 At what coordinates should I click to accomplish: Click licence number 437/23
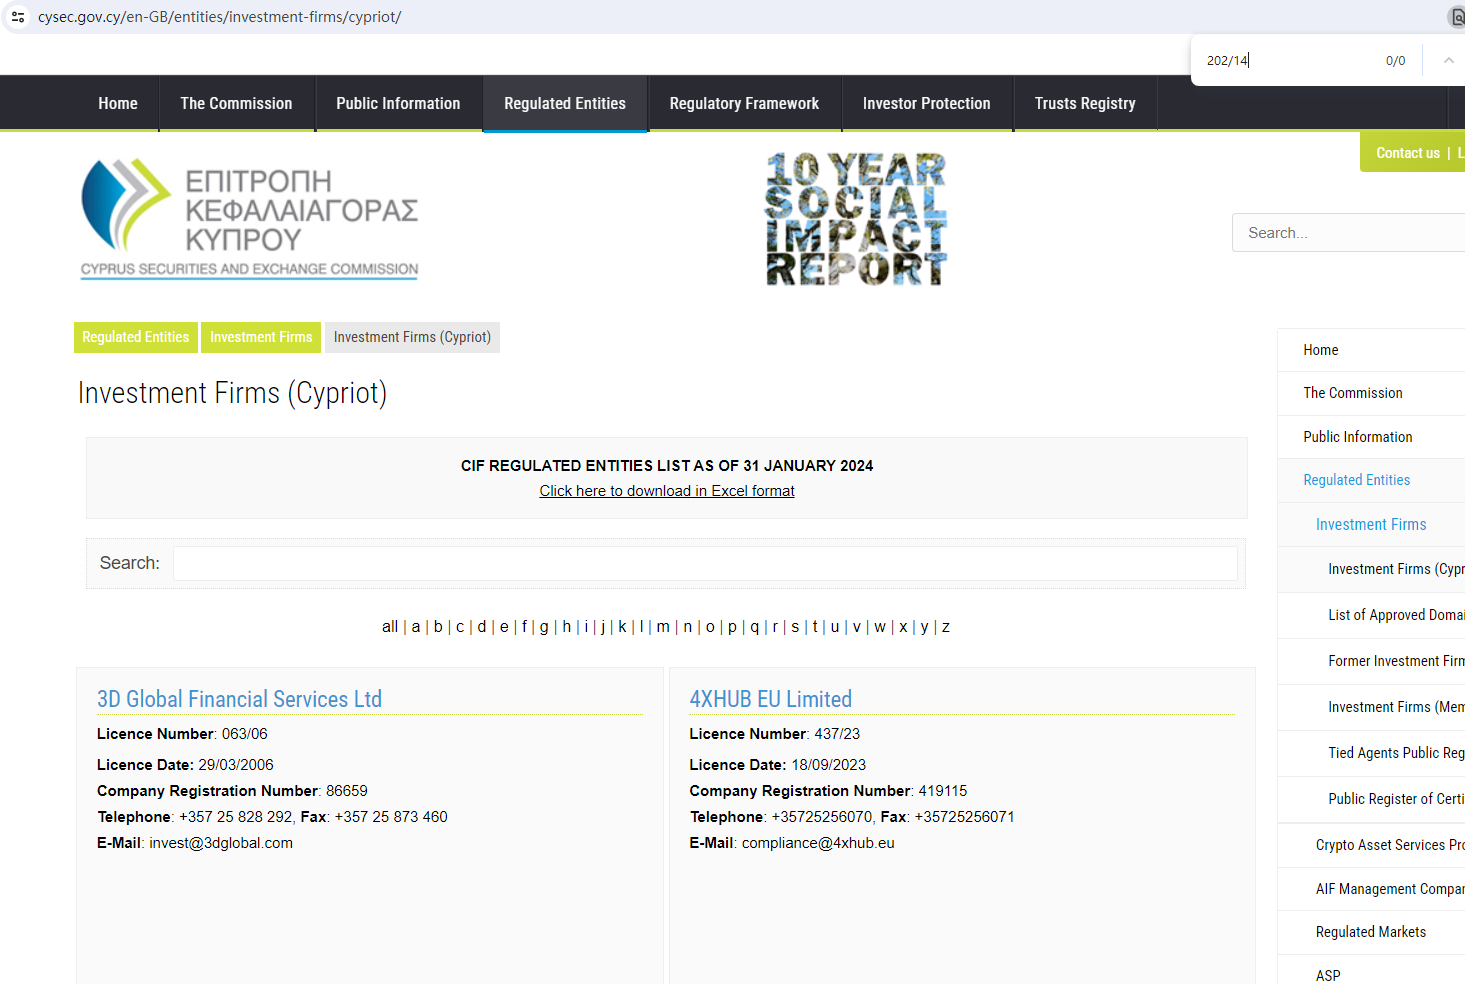click(837, 734)
